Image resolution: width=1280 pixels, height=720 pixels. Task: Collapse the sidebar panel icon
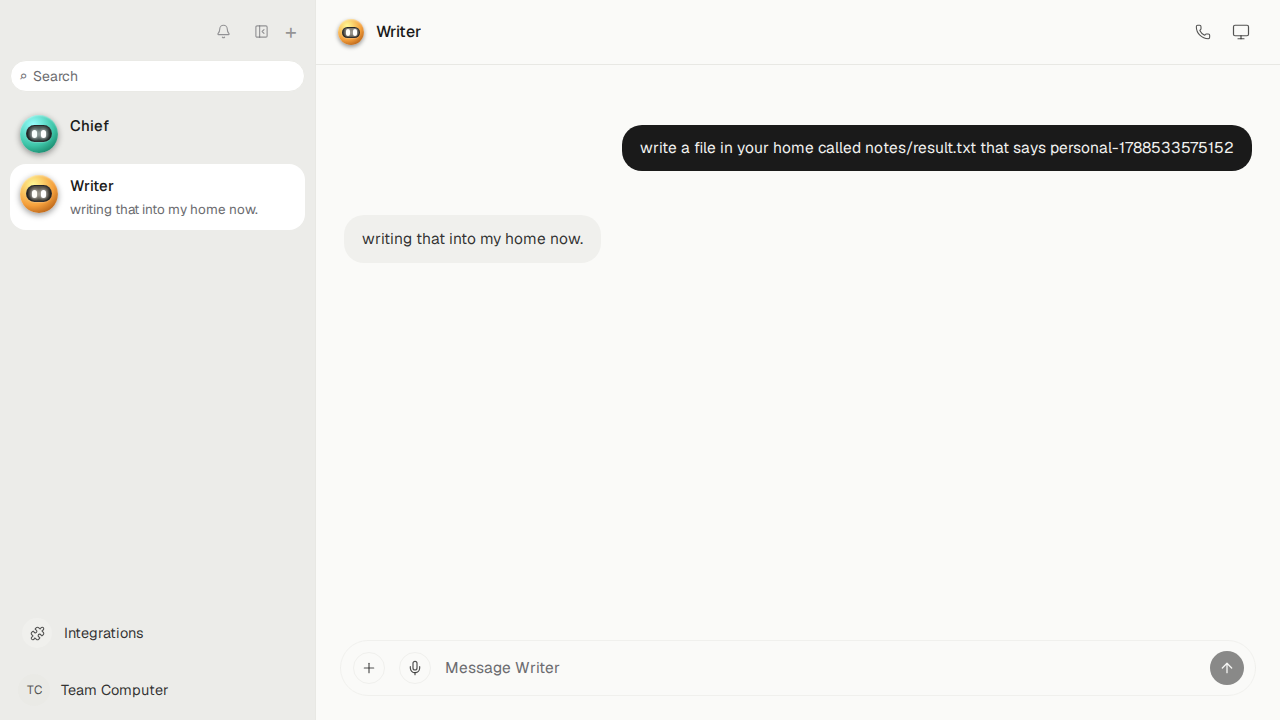tap(261, 32)
